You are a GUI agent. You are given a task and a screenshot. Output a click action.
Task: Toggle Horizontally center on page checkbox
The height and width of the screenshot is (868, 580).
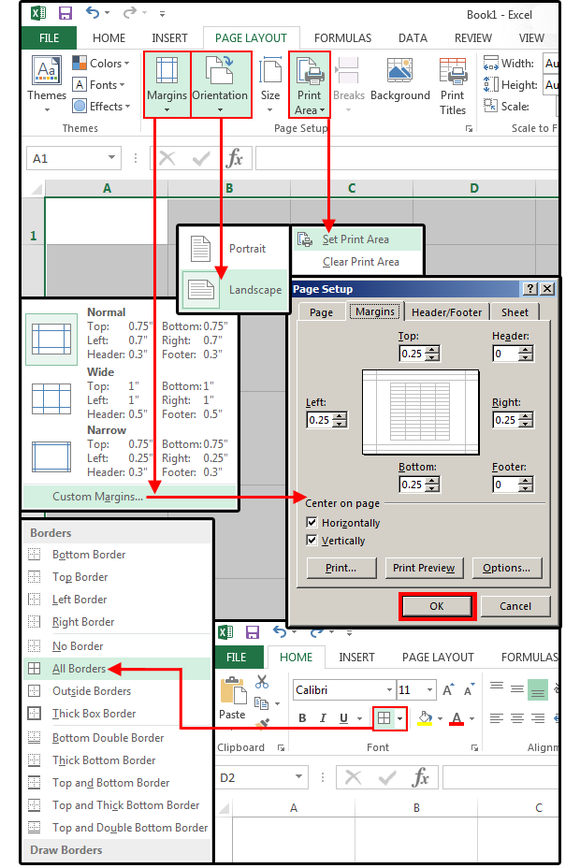(312, 523)
